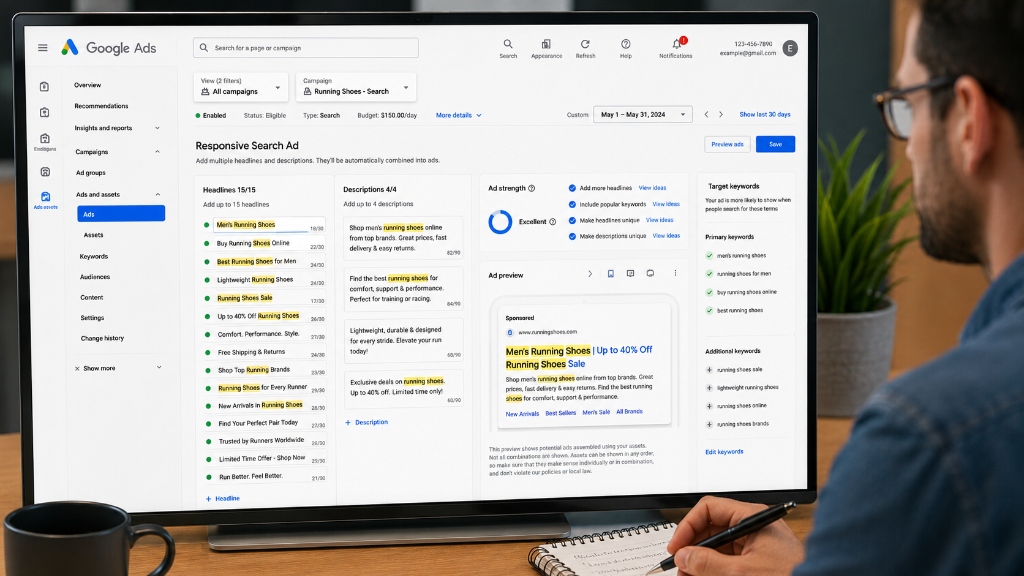Toggle the 'men's running shoes' primary keyword check
Image resolution: width=1024 pixels, height=576 pixels.
pyautogui.click(x=709, y=256)
